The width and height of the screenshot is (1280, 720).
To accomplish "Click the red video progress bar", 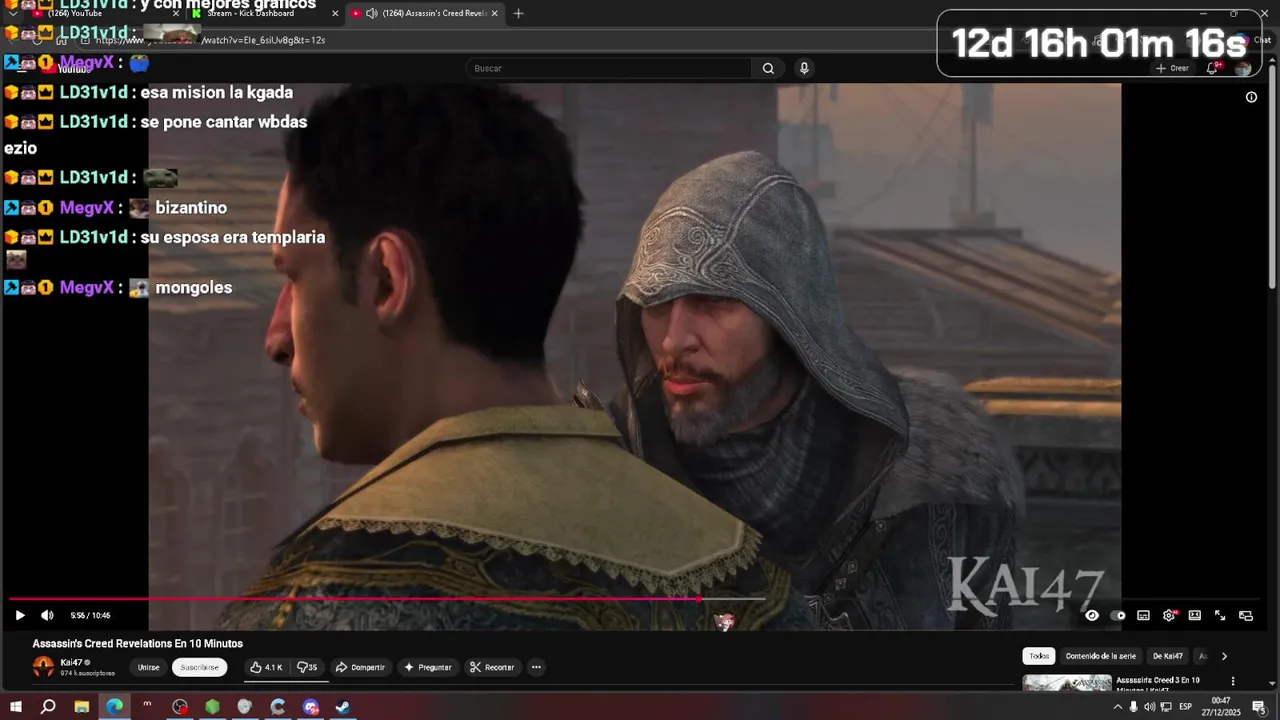I will [x=353, y=599].
